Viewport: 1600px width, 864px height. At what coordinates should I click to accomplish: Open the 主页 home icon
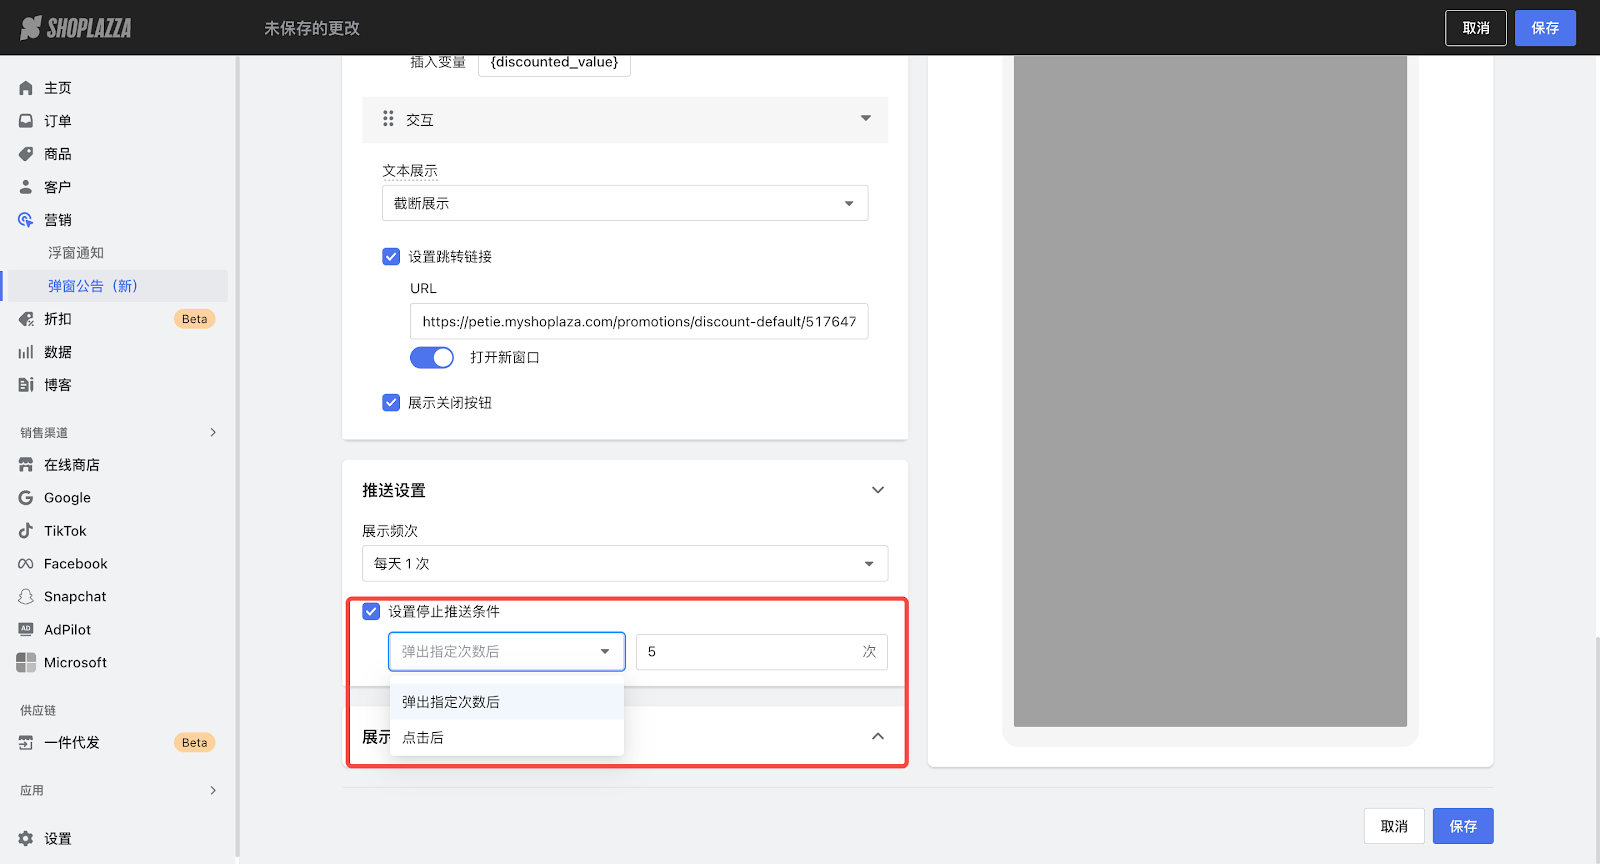pos(26,88)
